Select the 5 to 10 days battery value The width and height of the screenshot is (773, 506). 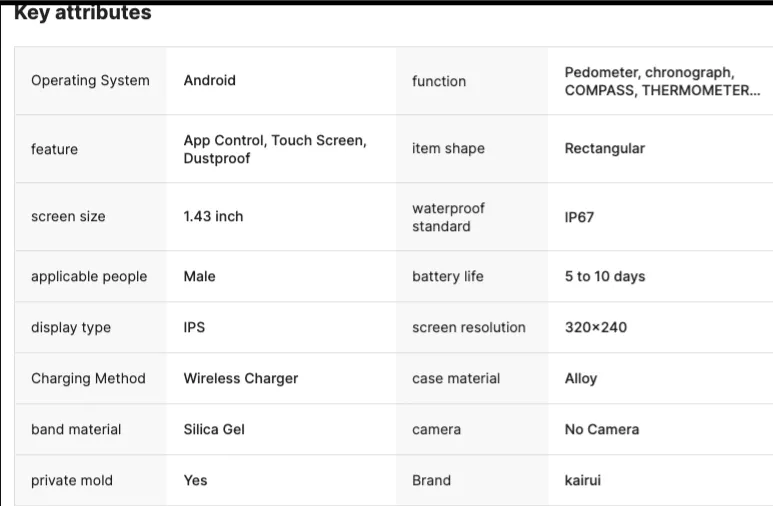click(x=605, y=277)
